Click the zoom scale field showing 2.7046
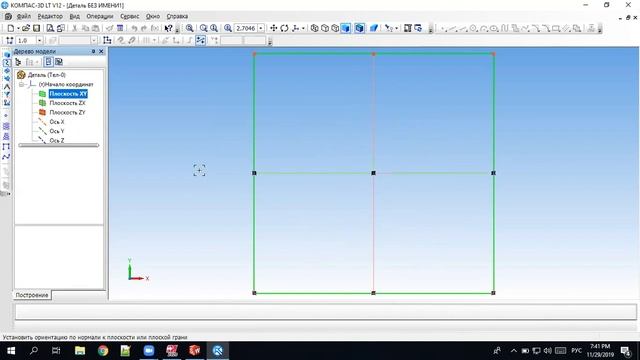 click(x=246, y=28)
